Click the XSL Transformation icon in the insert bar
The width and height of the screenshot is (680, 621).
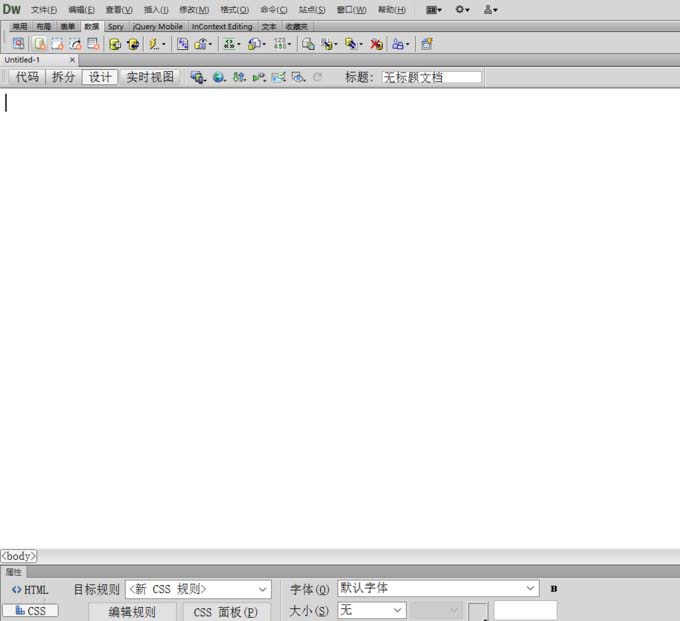coord(427,44)
